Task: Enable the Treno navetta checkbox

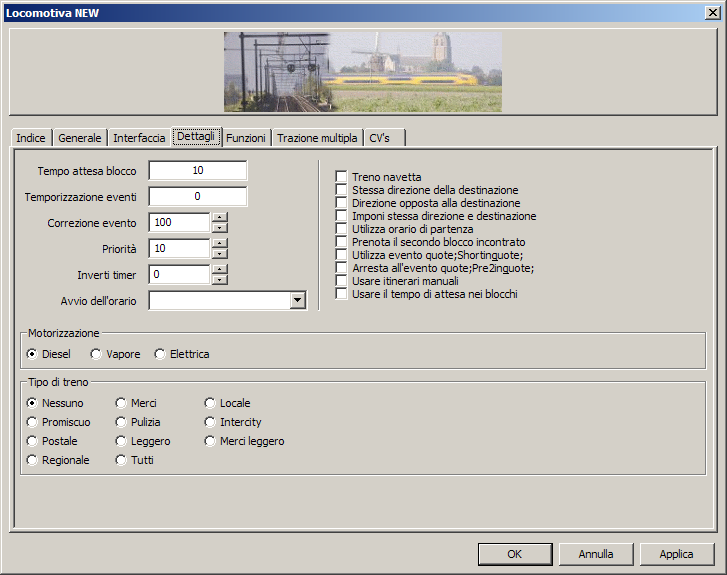Action: tap(342, 177)
